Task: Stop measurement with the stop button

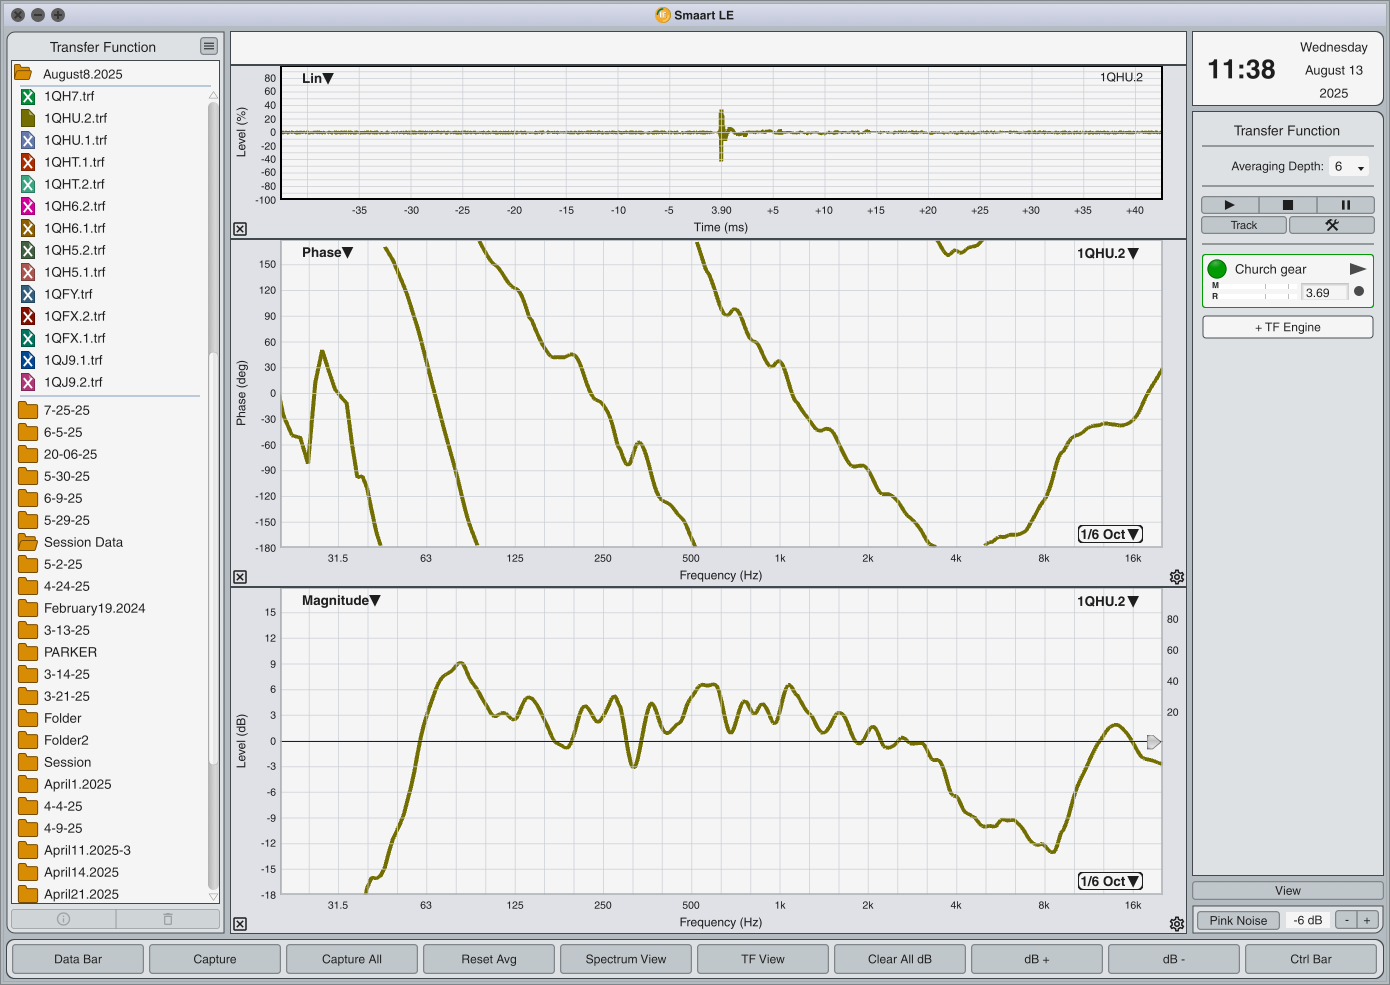Action: click(1287, 205)
